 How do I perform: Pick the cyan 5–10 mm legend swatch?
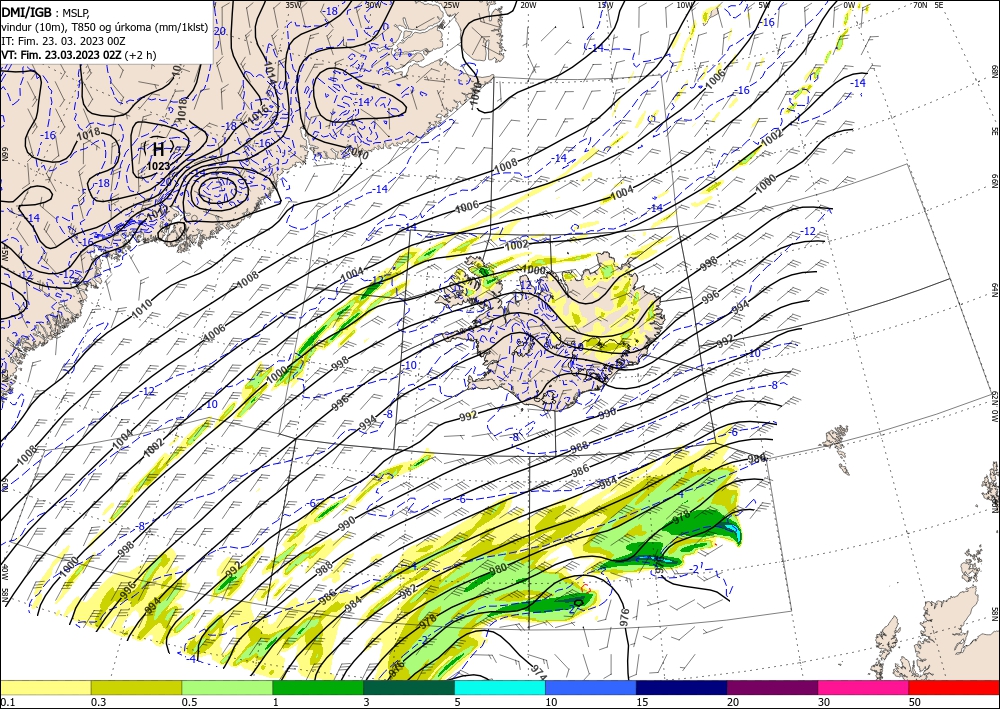tap(500, 687)
